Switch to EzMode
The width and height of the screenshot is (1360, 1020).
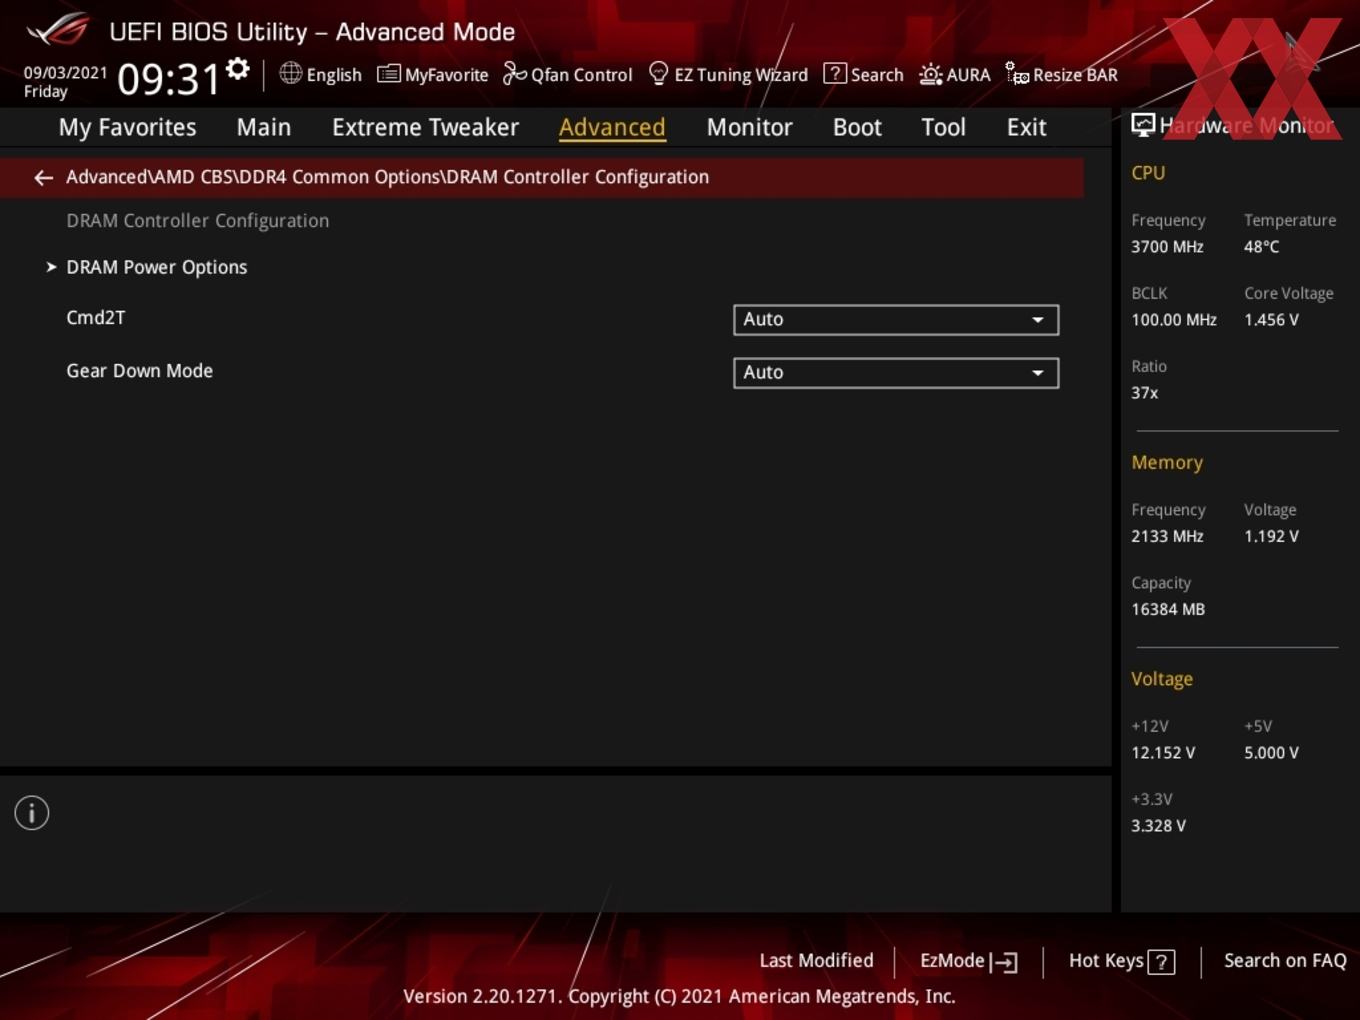(x=968, y=961)
